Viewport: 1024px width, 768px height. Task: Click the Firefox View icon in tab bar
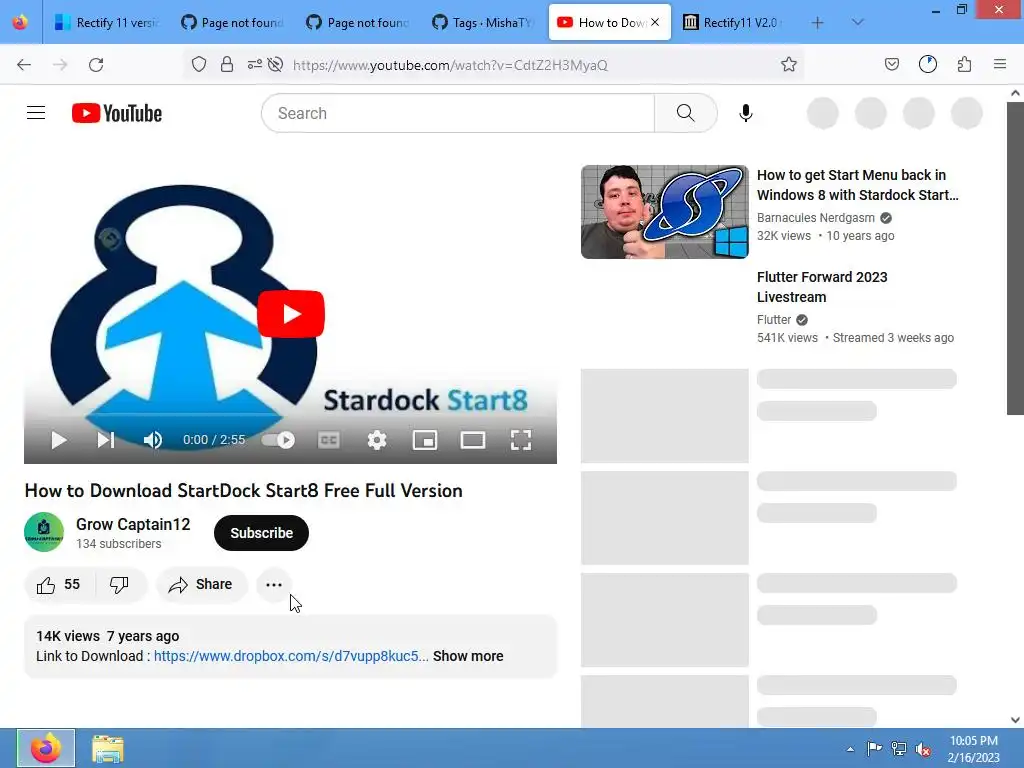tap(20, 22)
